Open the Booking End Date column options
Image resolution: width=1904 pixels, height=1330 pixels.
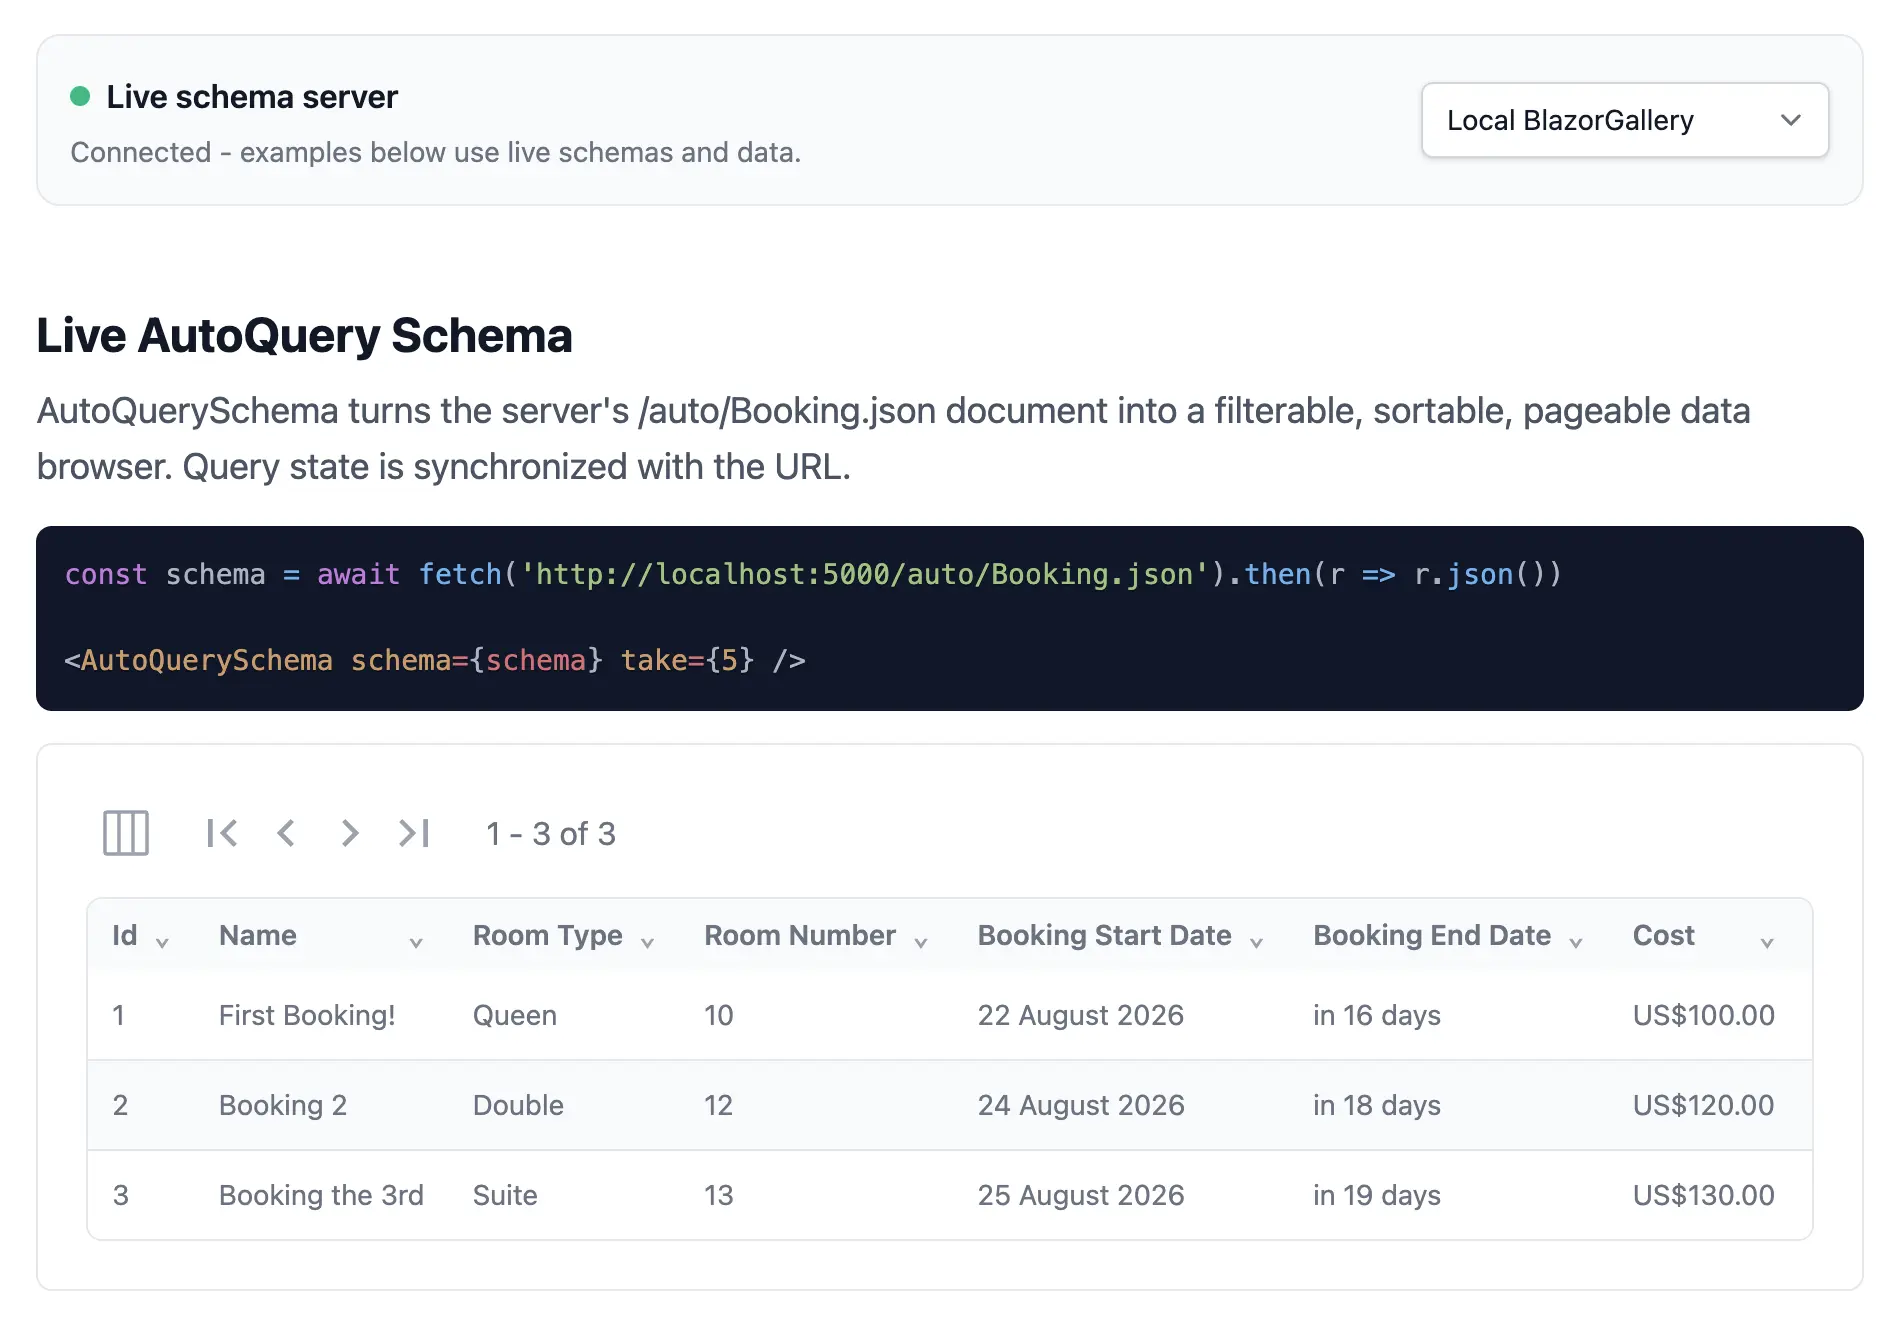click(x=1576, y=942)
